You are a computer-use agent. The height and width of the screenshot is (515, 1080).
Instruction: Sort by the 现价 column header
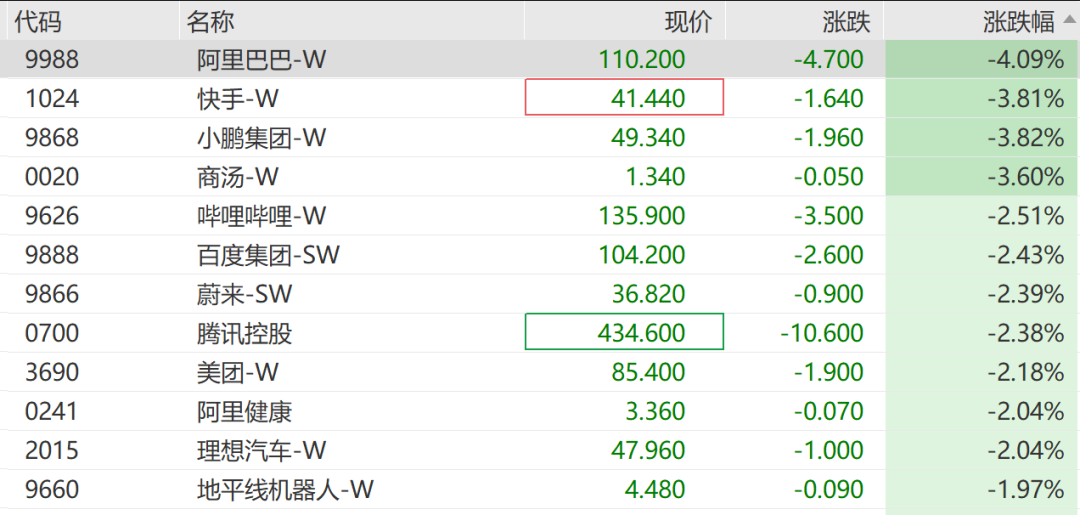pos(688,22)
